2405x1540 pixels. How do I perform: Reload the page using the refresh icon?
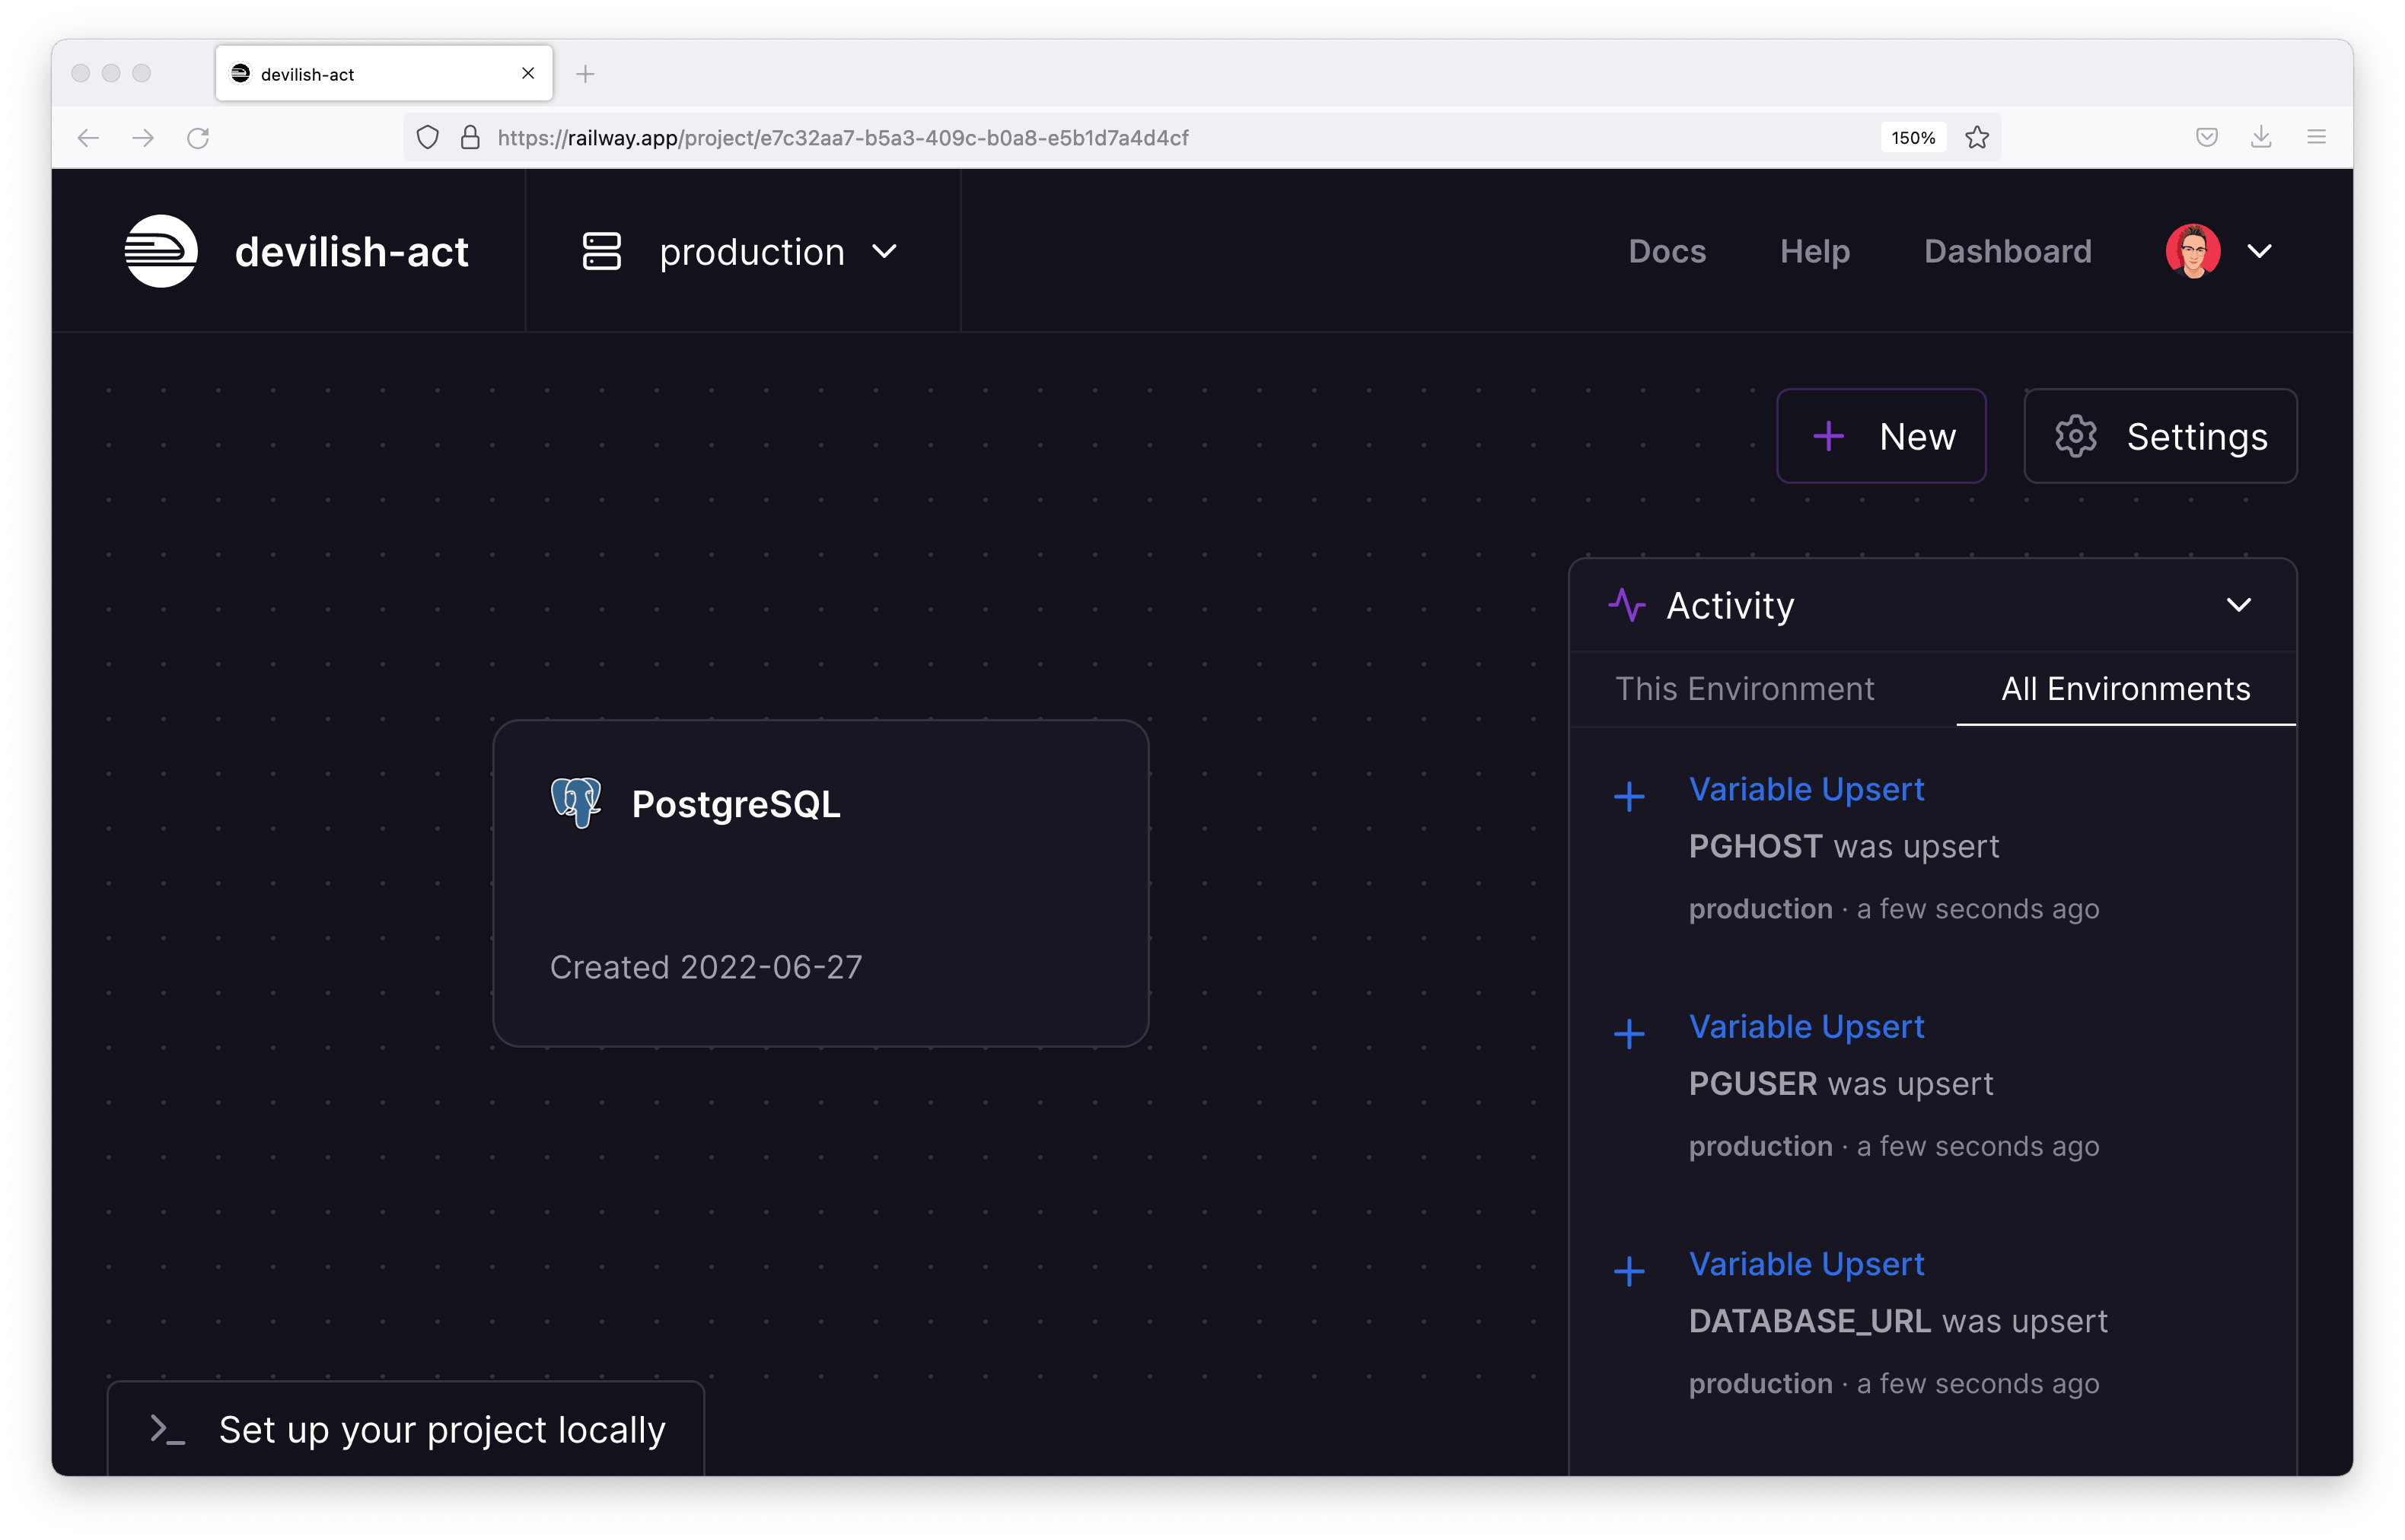click(198, 138)
